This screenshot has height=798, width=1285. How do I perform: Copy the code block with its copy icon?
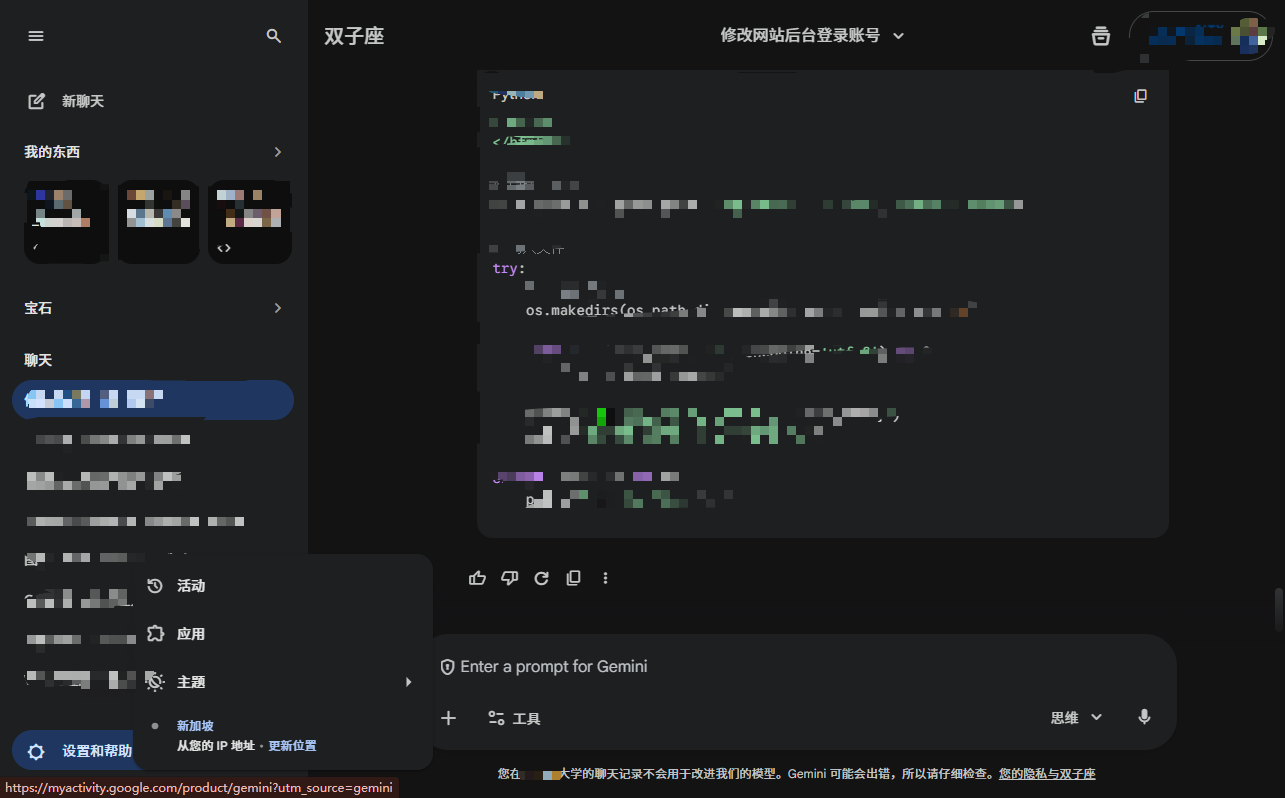tap(1141, 96)
